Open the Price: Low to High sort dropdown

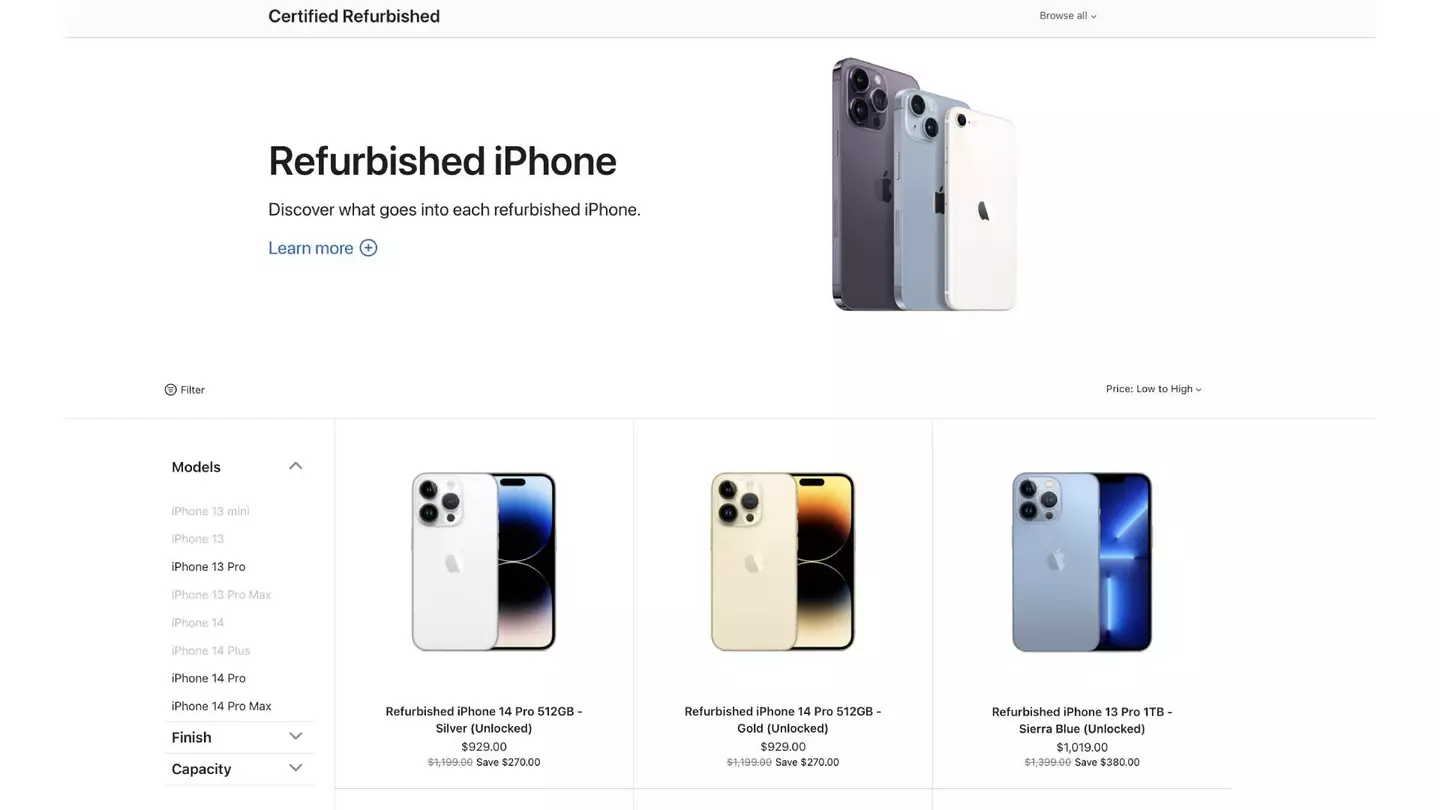tap(1153, 389)
